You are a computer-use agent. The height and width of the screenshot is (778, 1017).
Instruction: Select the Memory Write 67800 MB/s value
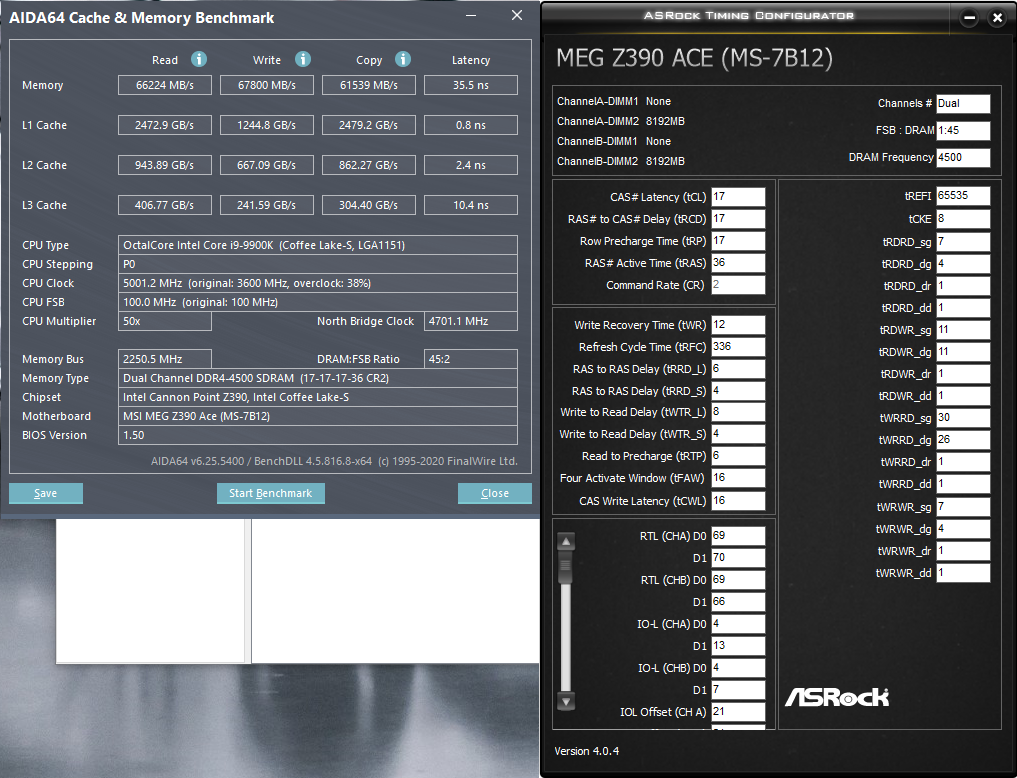coord(267,85)
